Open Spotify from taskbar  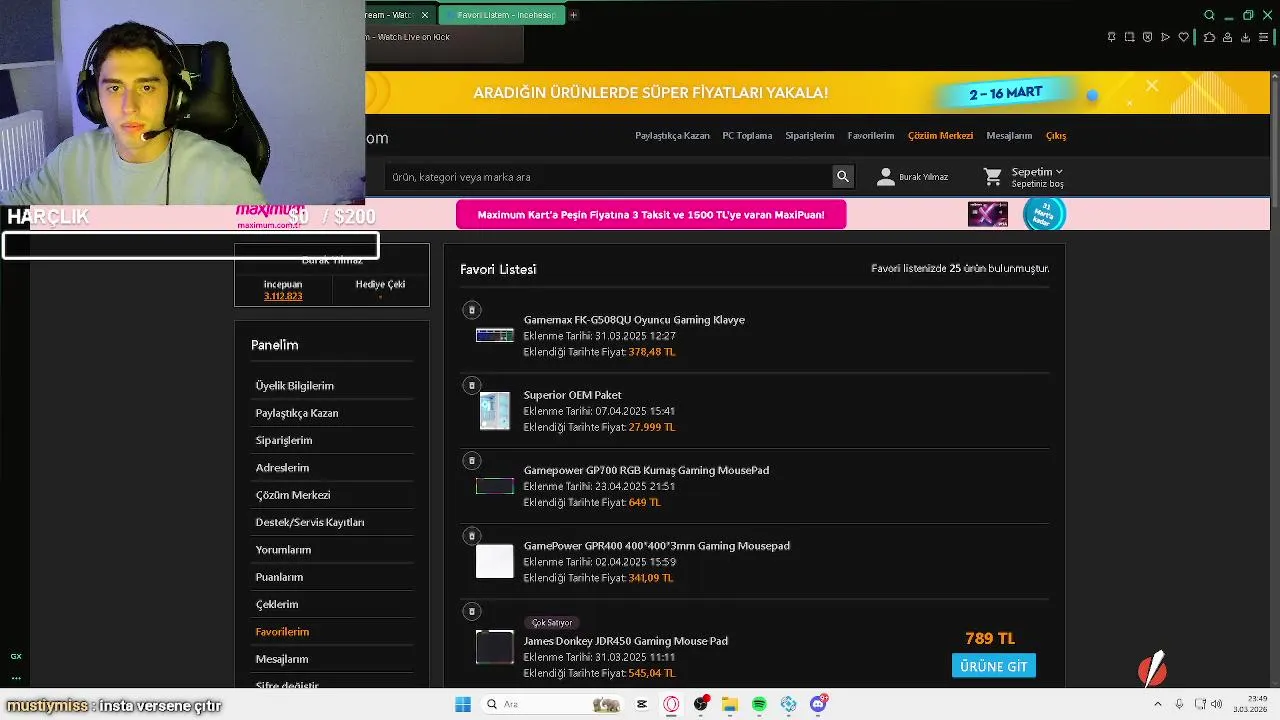759,704
